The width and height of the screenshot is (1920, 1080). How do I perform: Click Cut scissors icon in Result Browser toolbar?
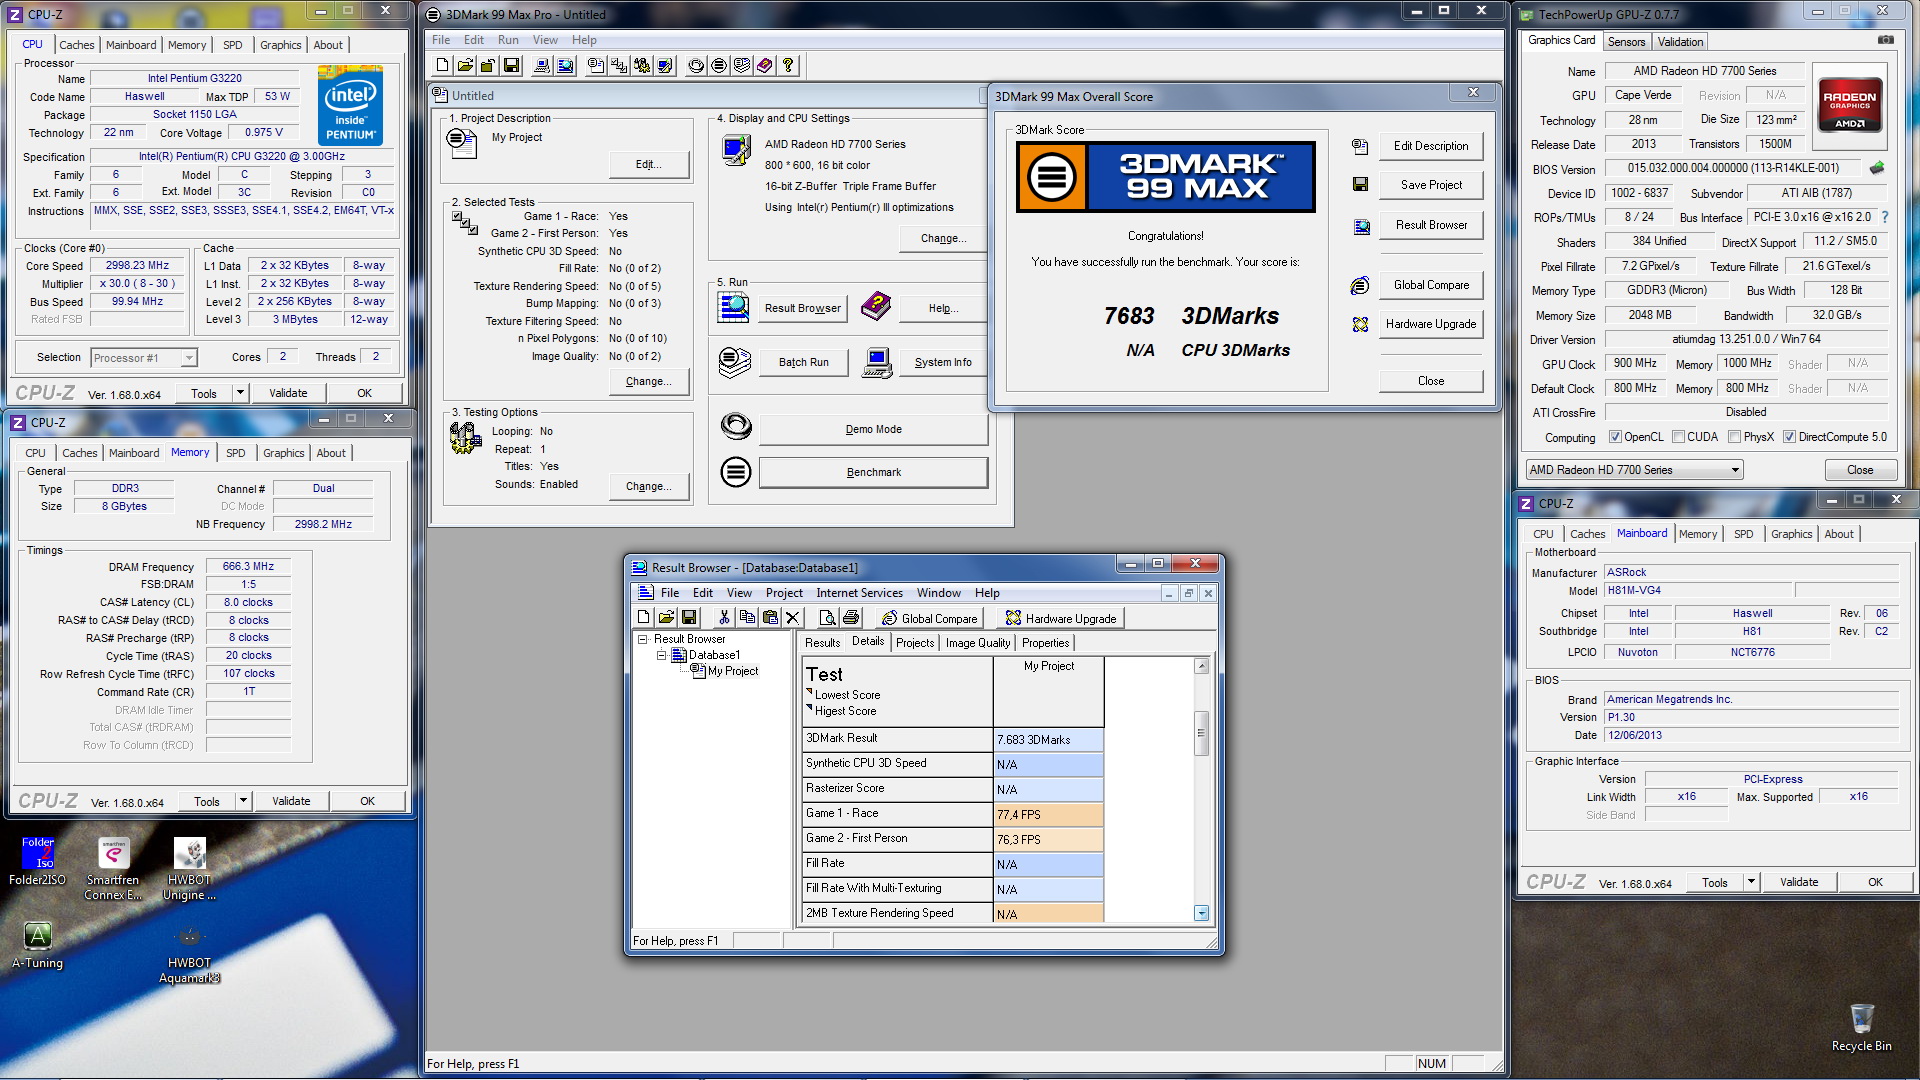(724, 618)
